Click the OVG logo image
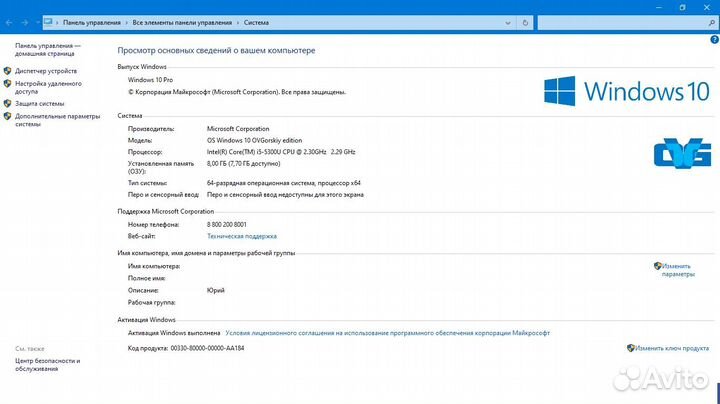Image resolution: width=720 pixels, height=404 pixels. pyautogui.click(x=682, y=153)
